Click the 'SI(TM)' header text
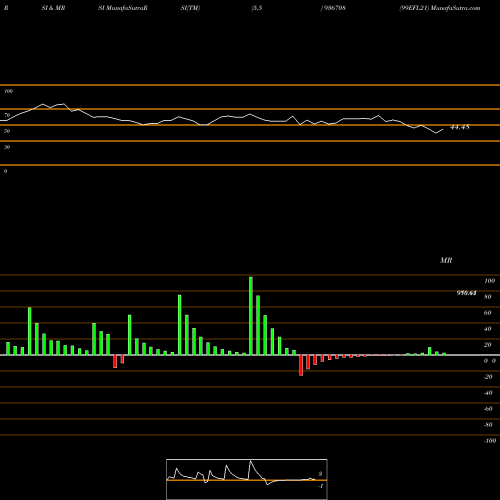This screenshot has height=500, width=500. 190,8
